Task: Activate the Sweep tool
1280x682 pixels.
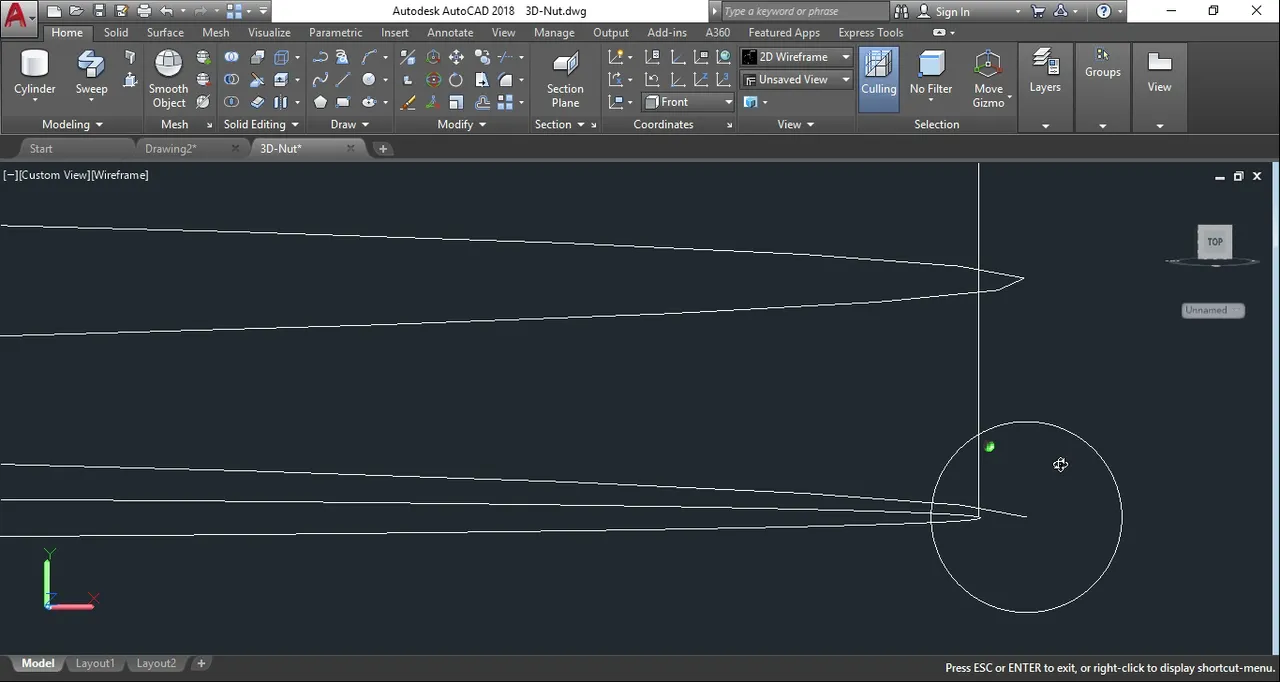Action: click(91, 74)
